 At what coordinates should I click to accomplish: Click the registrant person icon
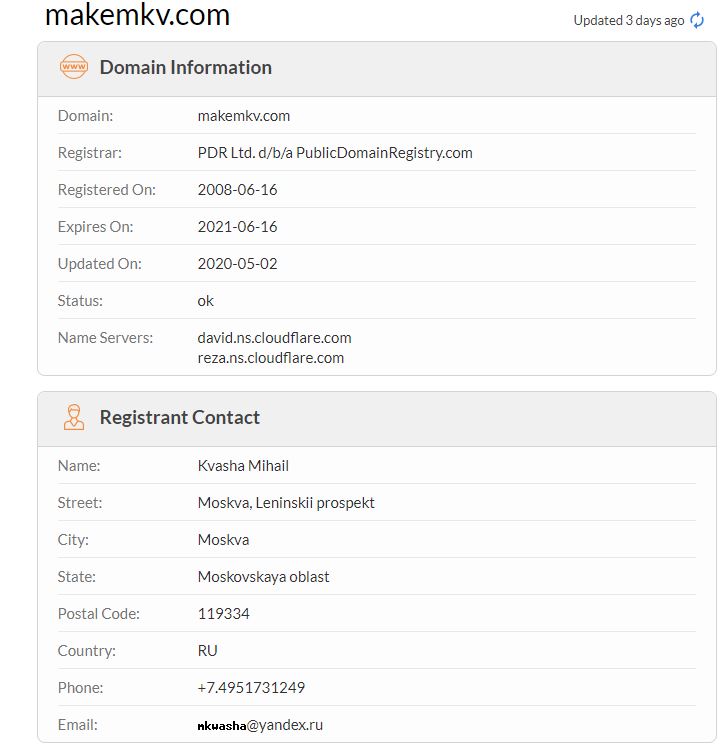[x=74, y=418]
